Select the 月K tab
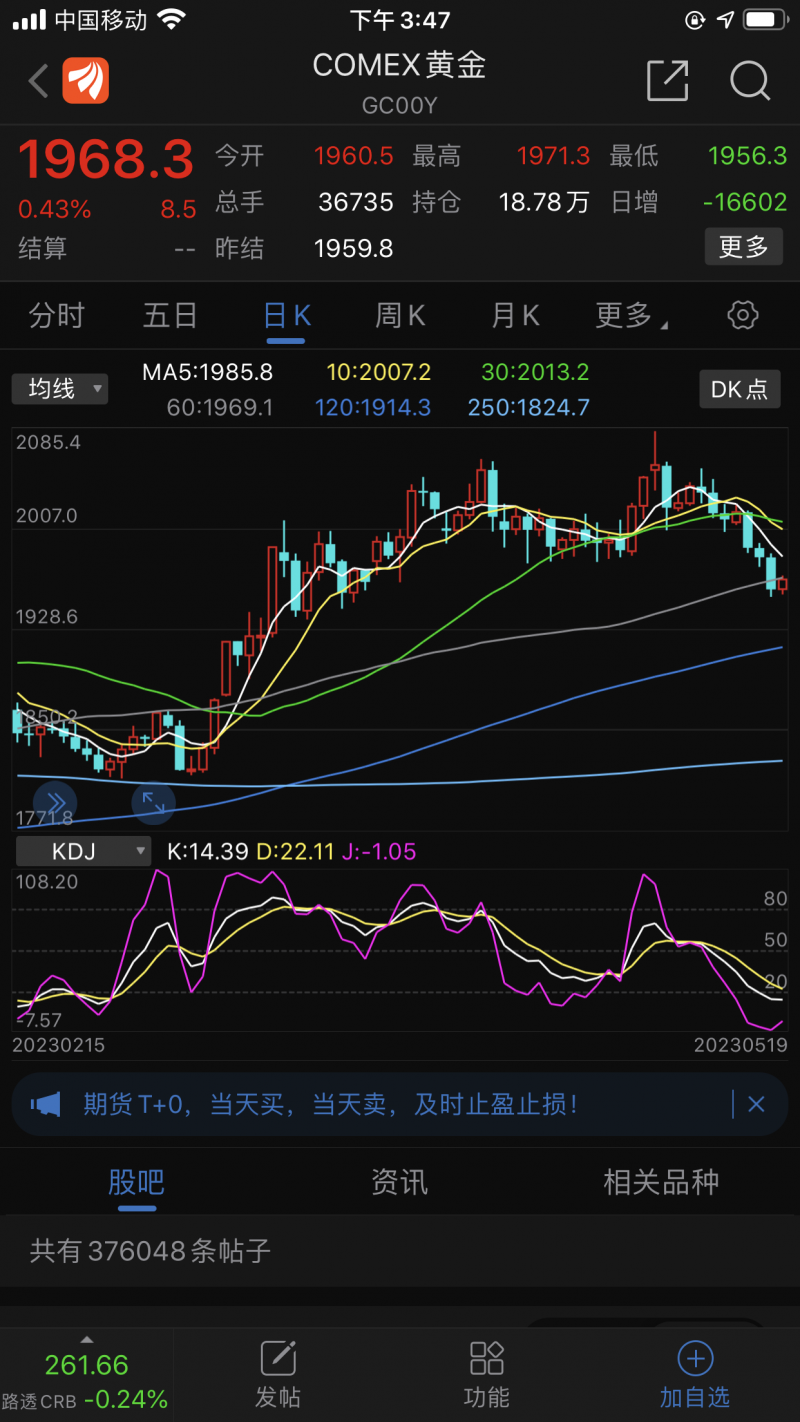Screen dimensions: 800x1422 coord(515,316)
